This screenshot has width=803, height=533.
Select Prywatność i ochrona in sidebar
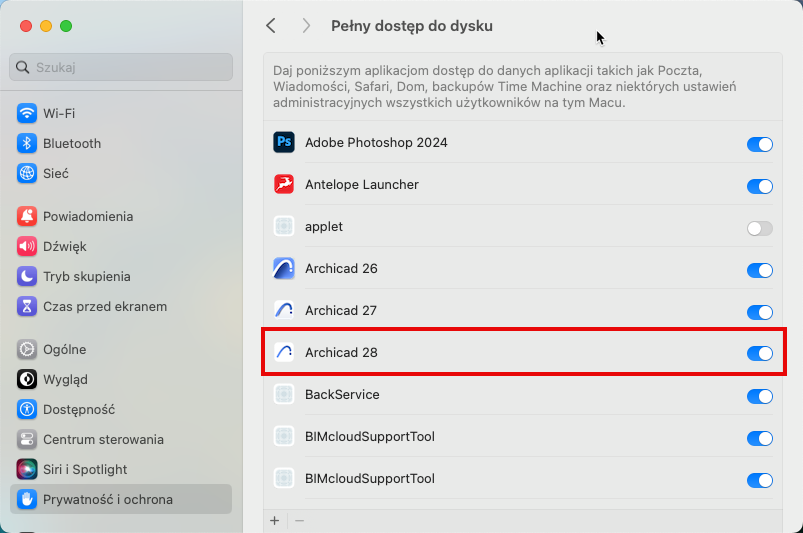tap(121, 499)
